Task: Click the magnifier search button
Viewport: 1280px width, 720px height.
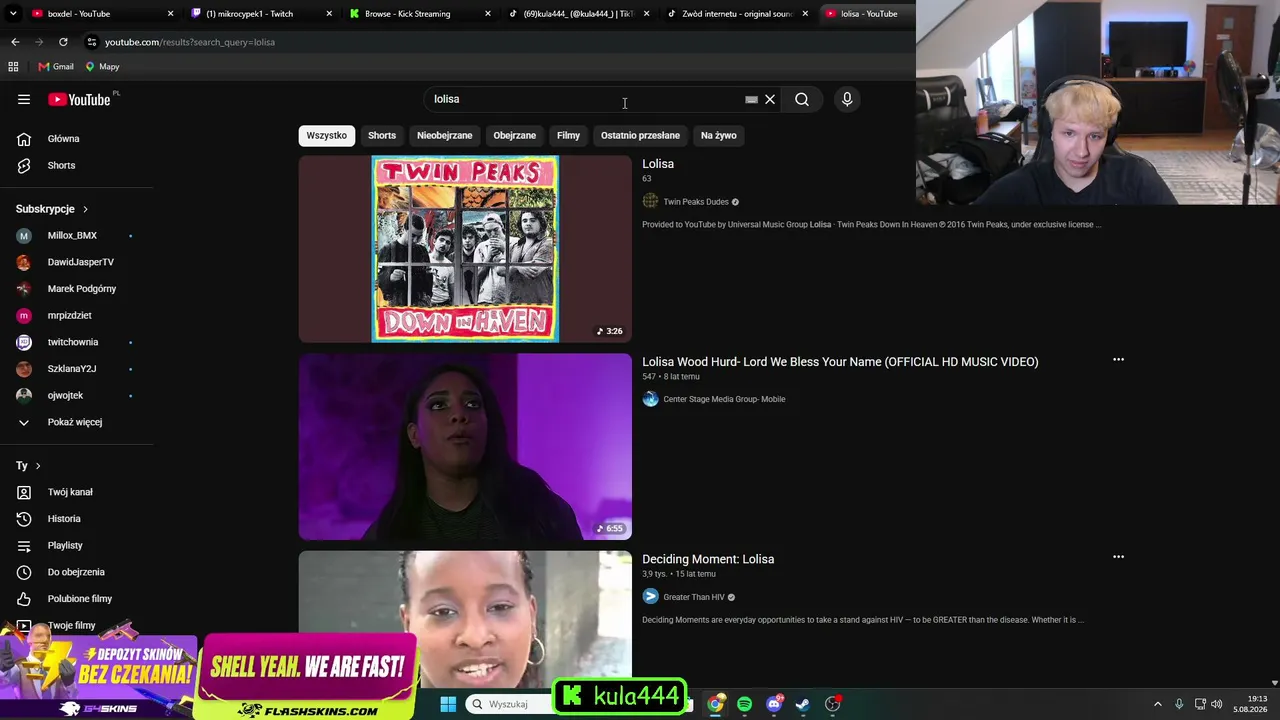Action: tap(802, 99)
